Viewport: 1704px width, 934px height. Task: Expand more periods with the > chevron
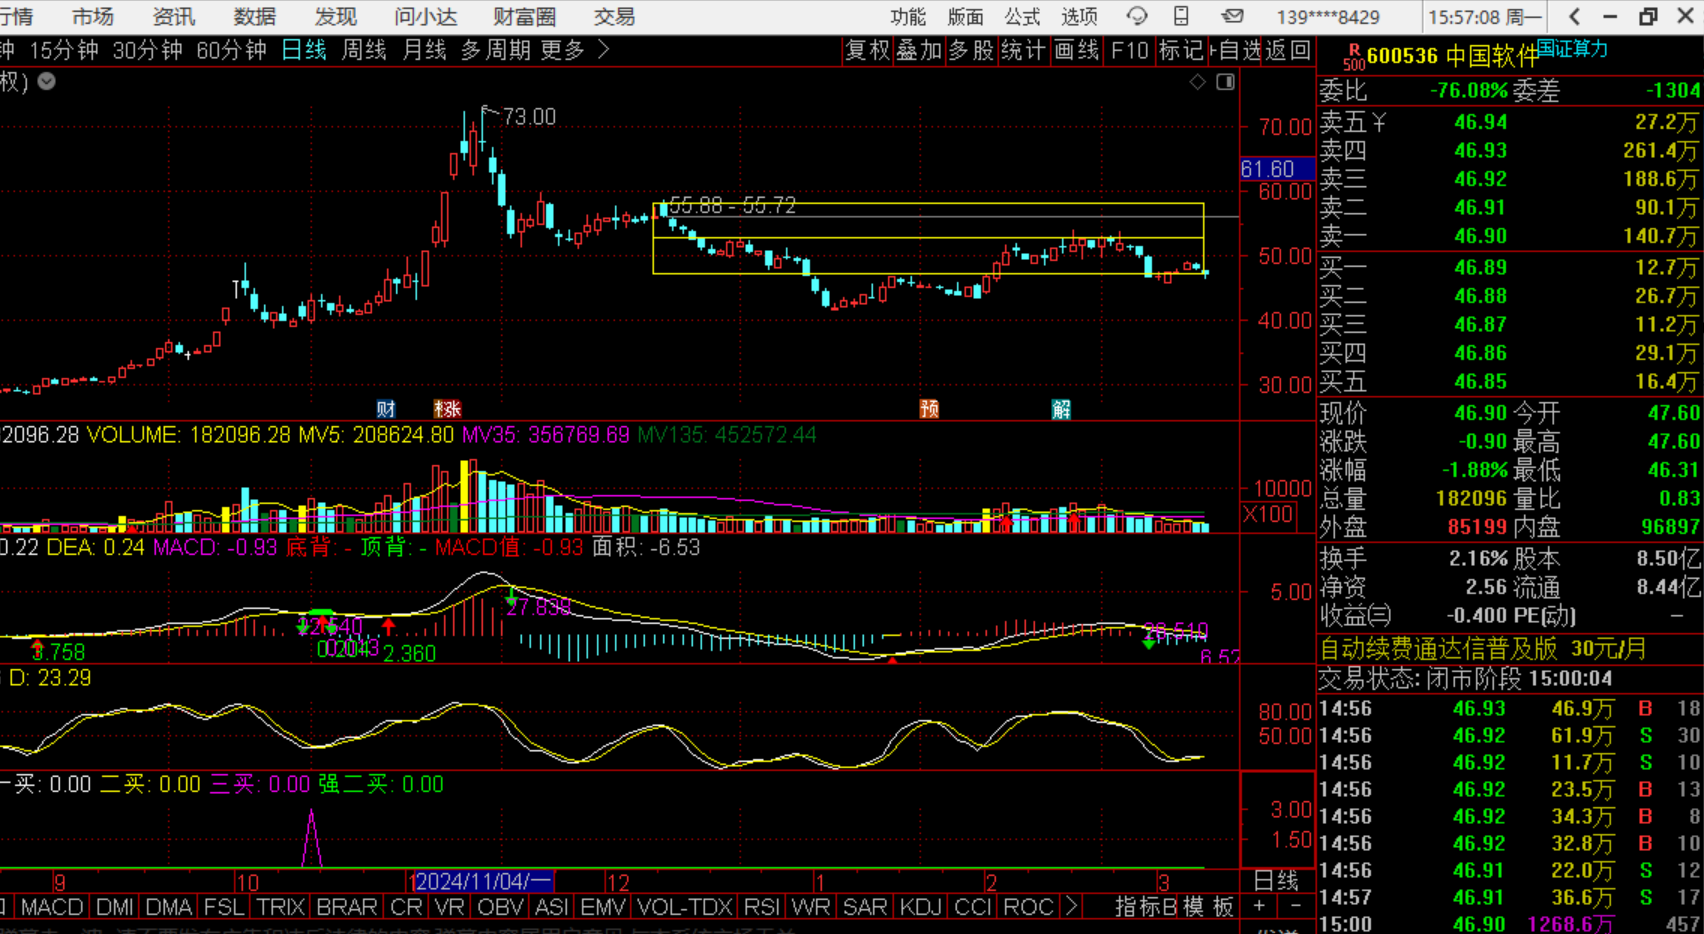pyautogui.click(x=603, y=49)
